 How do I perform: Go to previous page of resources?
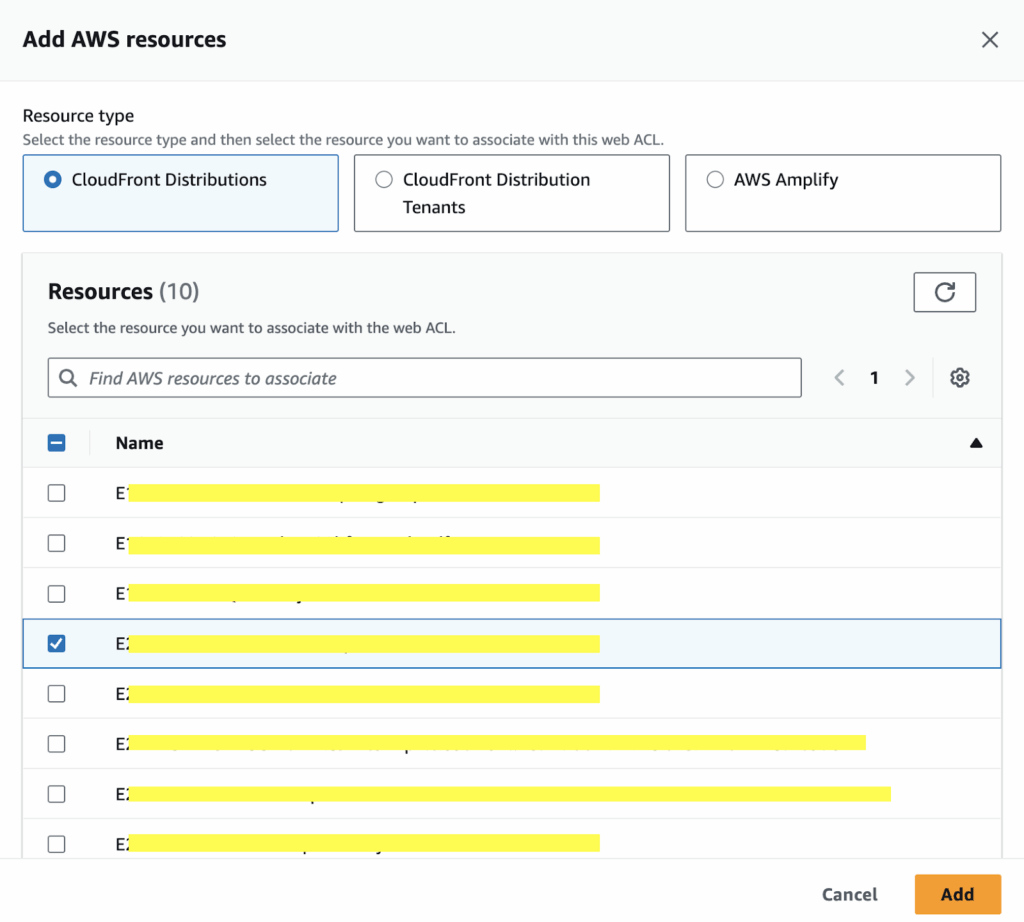[840, 377]
